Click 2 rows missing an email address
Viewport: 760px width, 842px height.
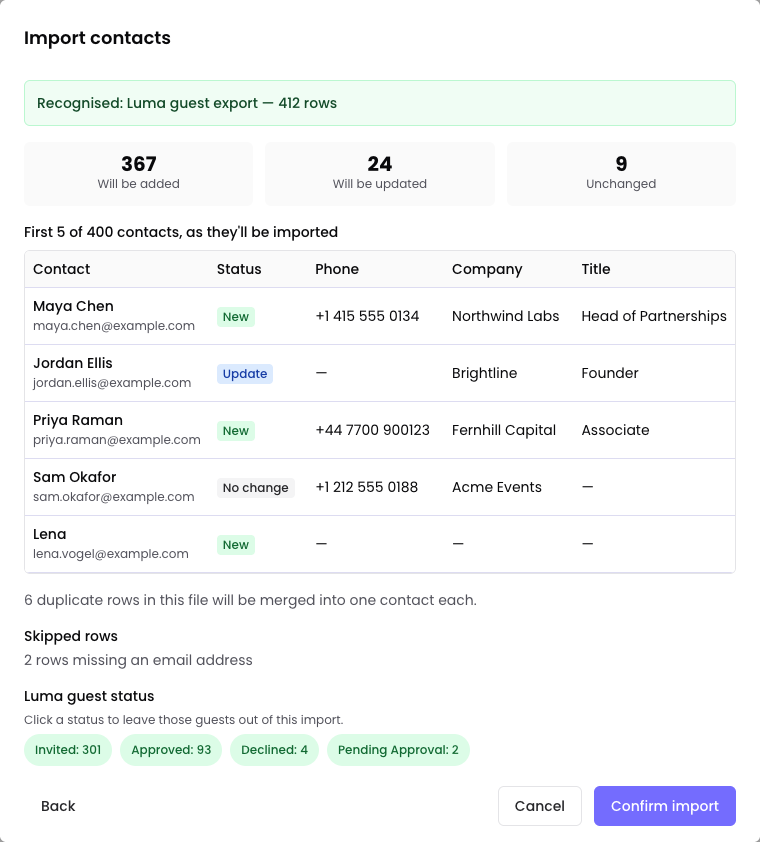pos(138,660)
